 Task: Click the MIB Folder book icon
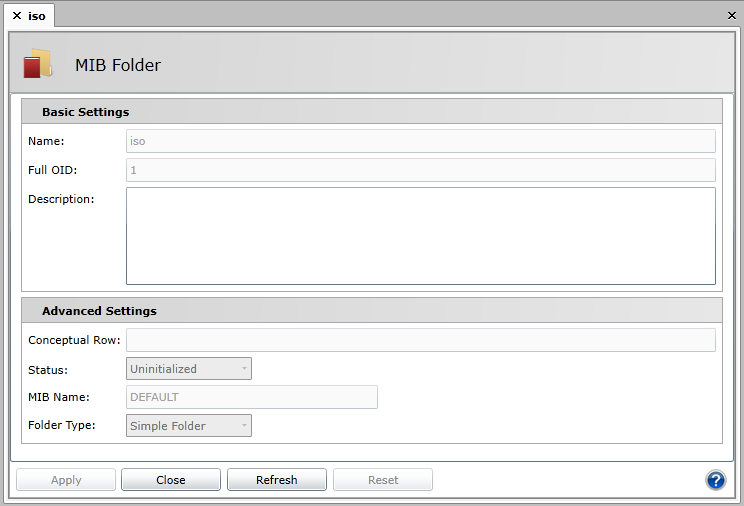point(38,65)
